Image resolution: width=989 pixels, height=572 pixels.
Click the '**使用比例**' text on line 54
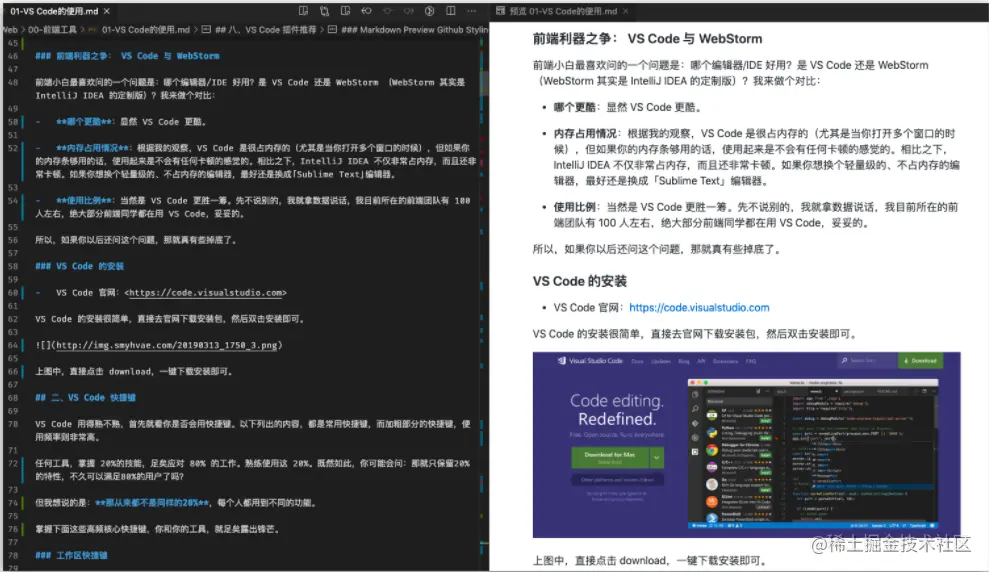click(85, 201)
